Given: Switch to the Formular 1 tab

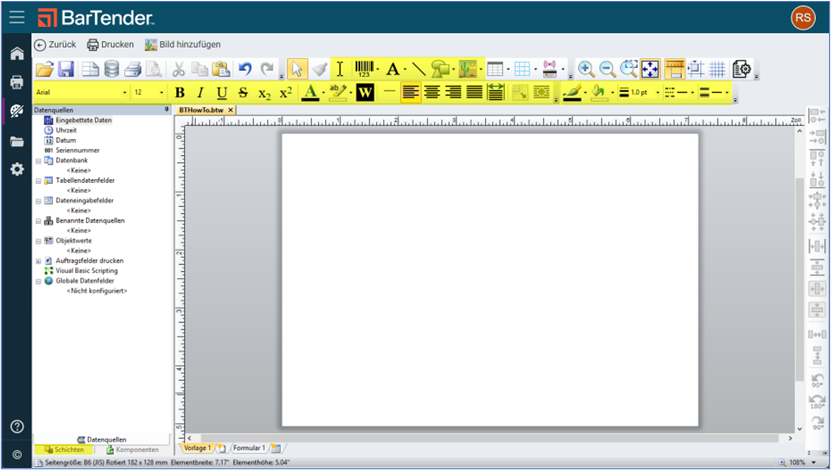Looking at the screenshot, I should coord(248,448).
